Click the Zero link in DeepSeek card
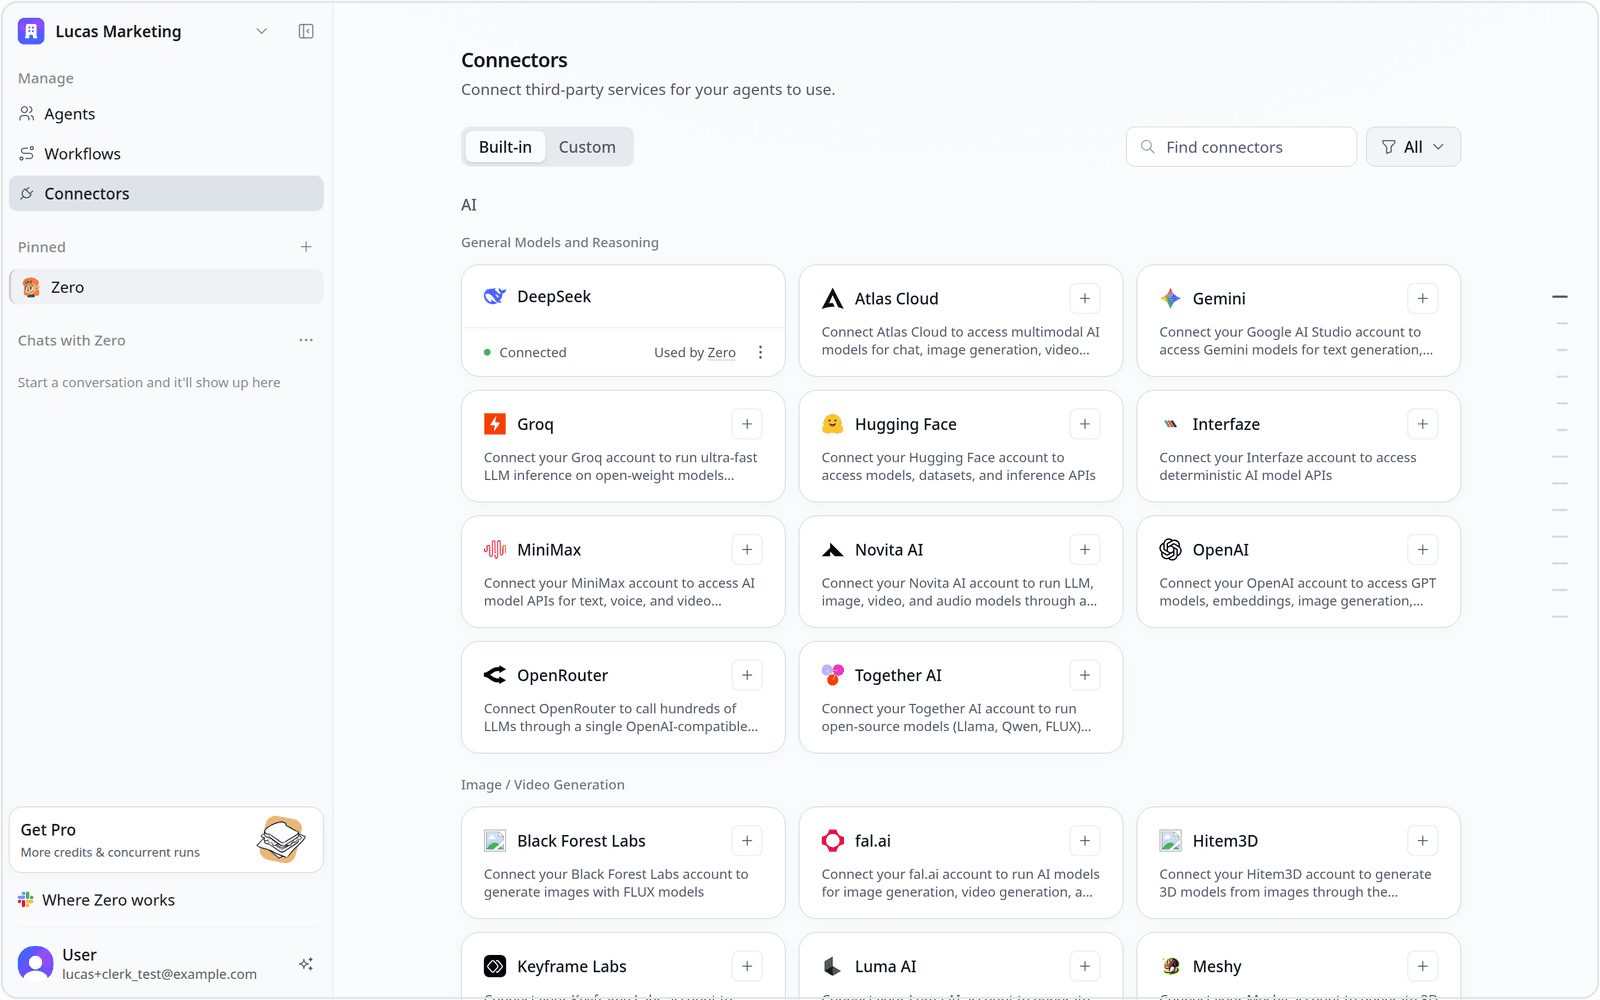This screenshot has width=1600, height=1000. tap(721, 352)
